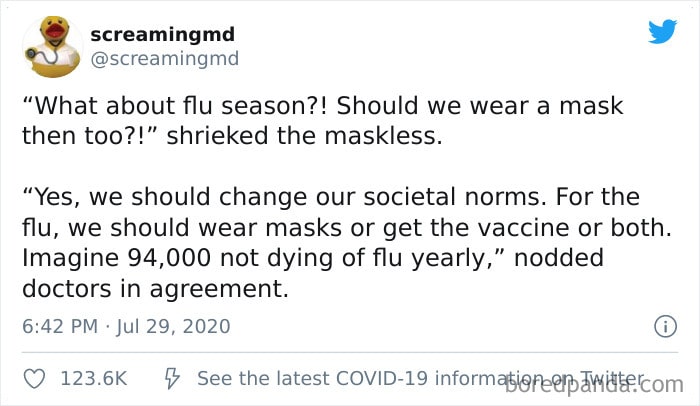
Task: Click the "Yes, we should change" paragraph
Action: click(346, 243)
